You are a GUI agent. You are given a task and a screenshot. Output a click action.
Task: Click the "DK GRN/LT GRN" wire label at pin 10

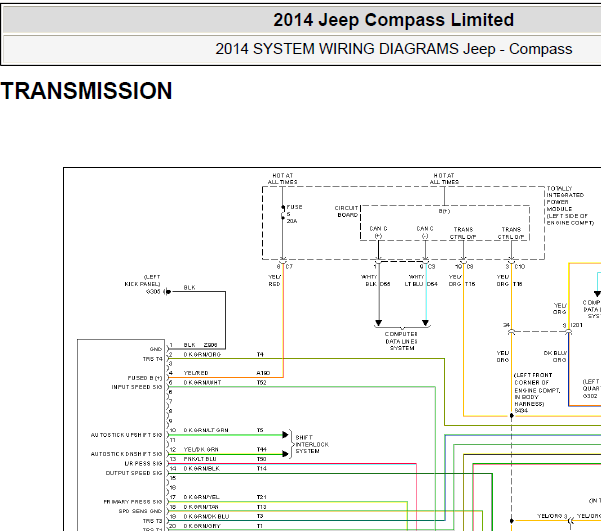tap(206, 430)
